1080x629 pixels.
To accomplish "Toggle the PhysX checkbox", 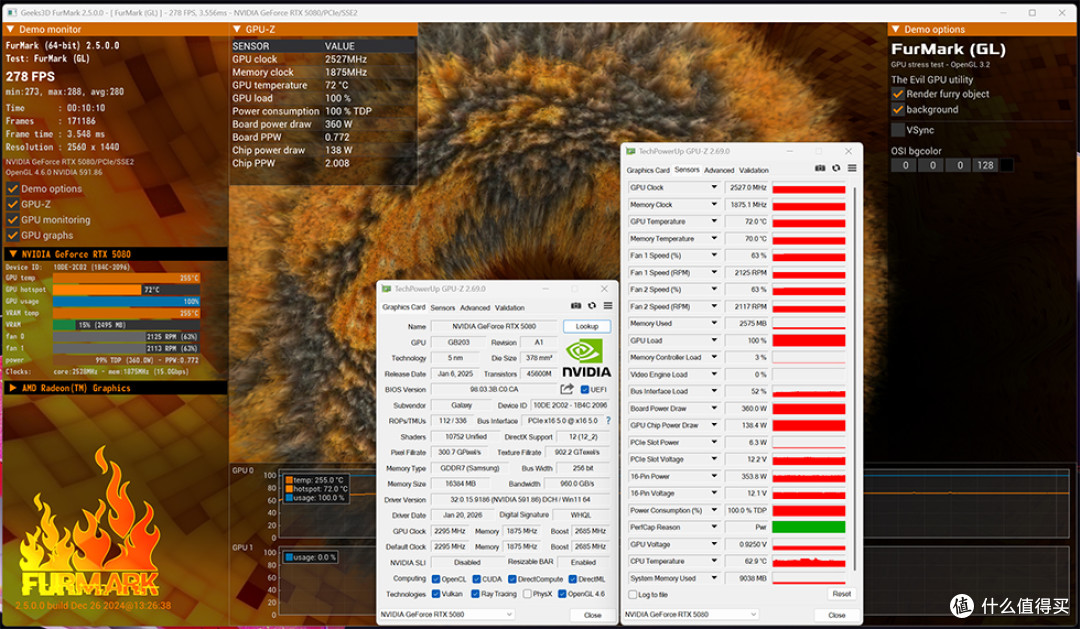I will (527, 594).
